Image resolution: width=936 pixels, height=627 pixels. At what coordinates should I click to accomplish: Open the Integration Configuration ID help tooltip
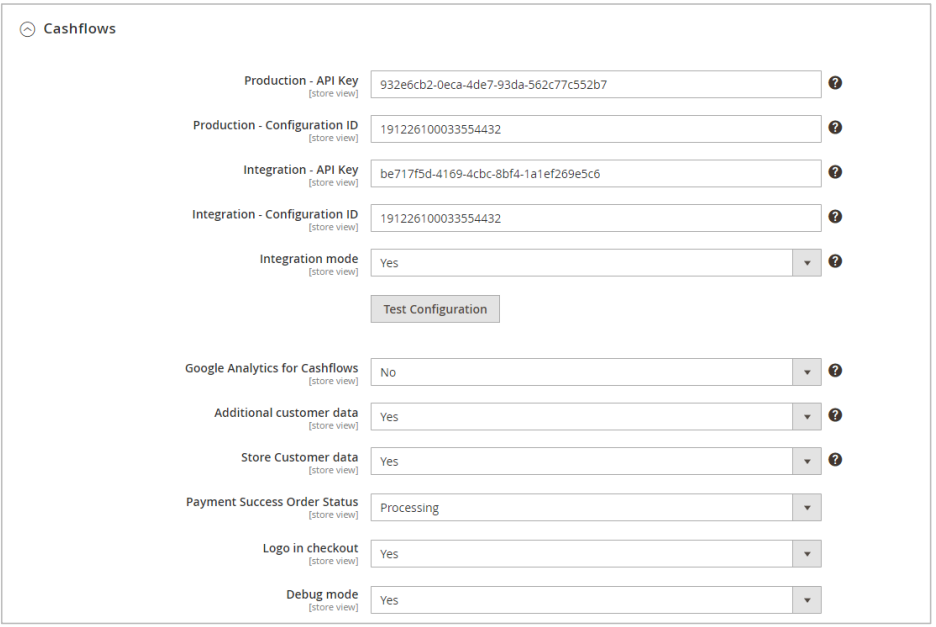click(x=835, y=216)
